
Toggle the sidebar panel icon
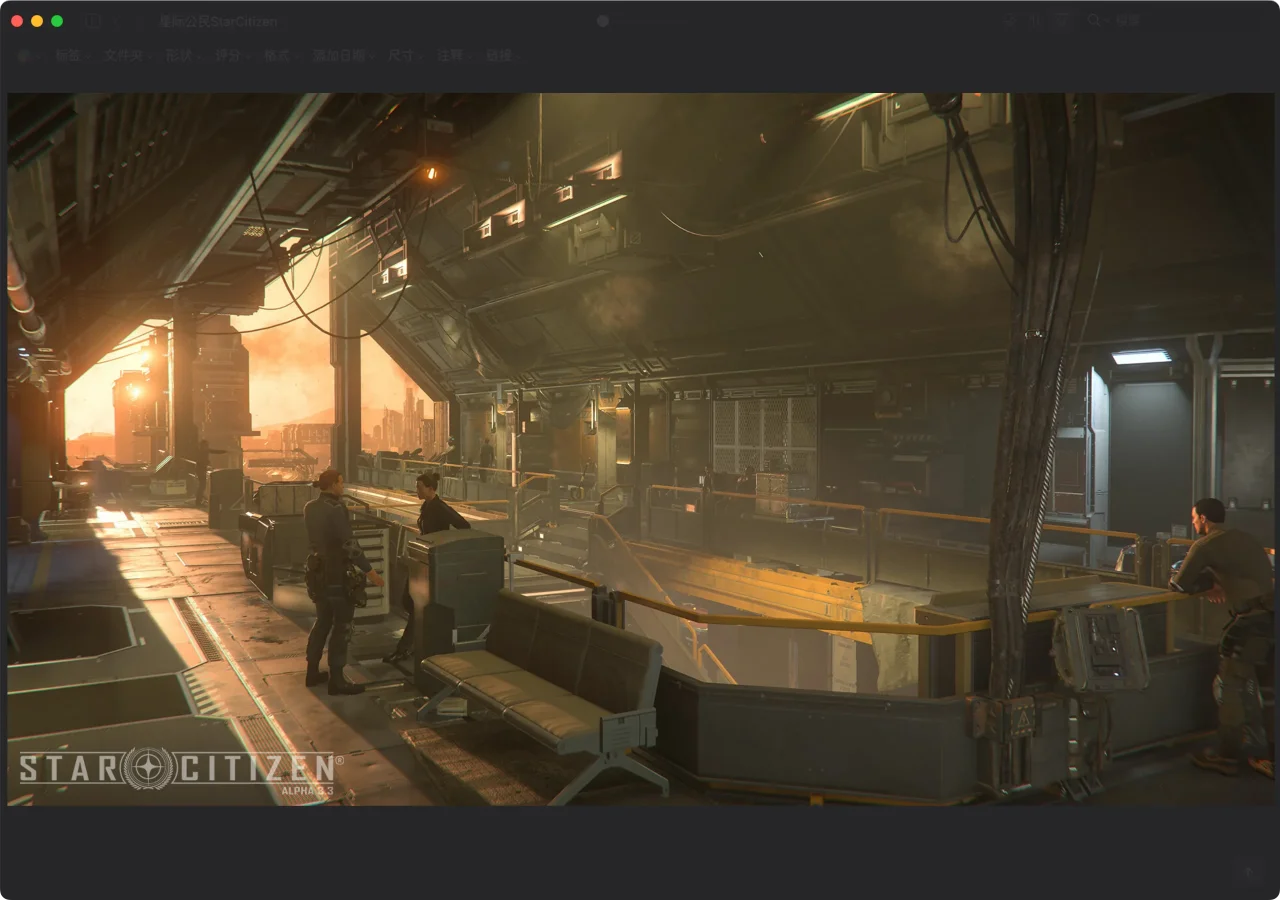93,21
